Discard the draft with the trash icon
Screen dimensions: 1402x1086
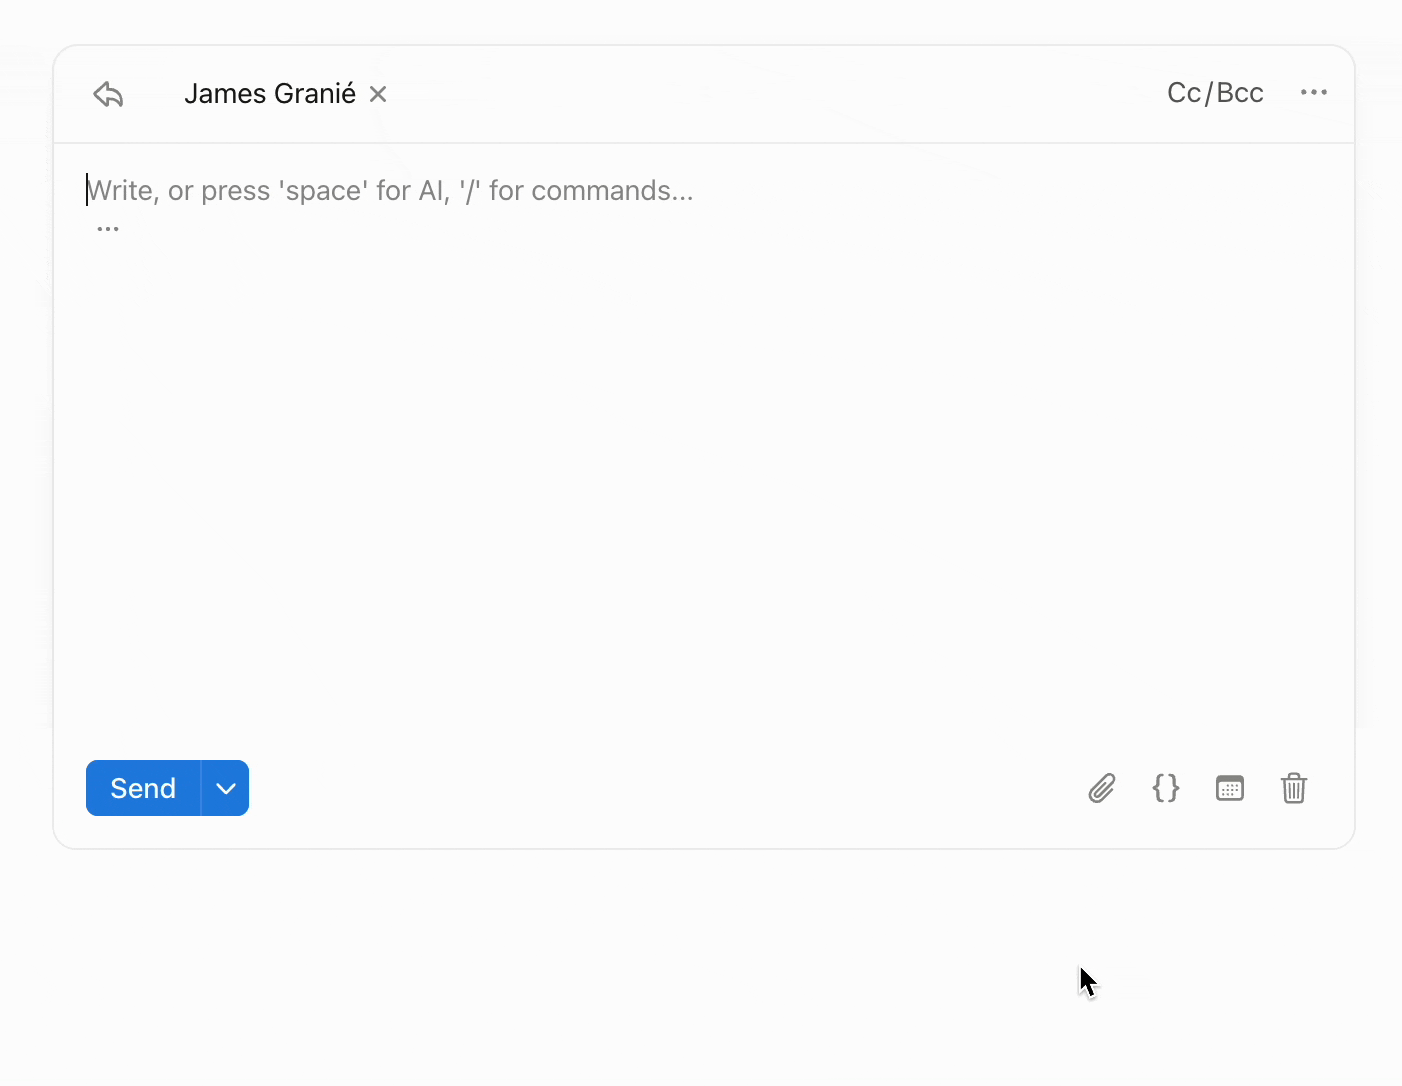point(1293,788)
